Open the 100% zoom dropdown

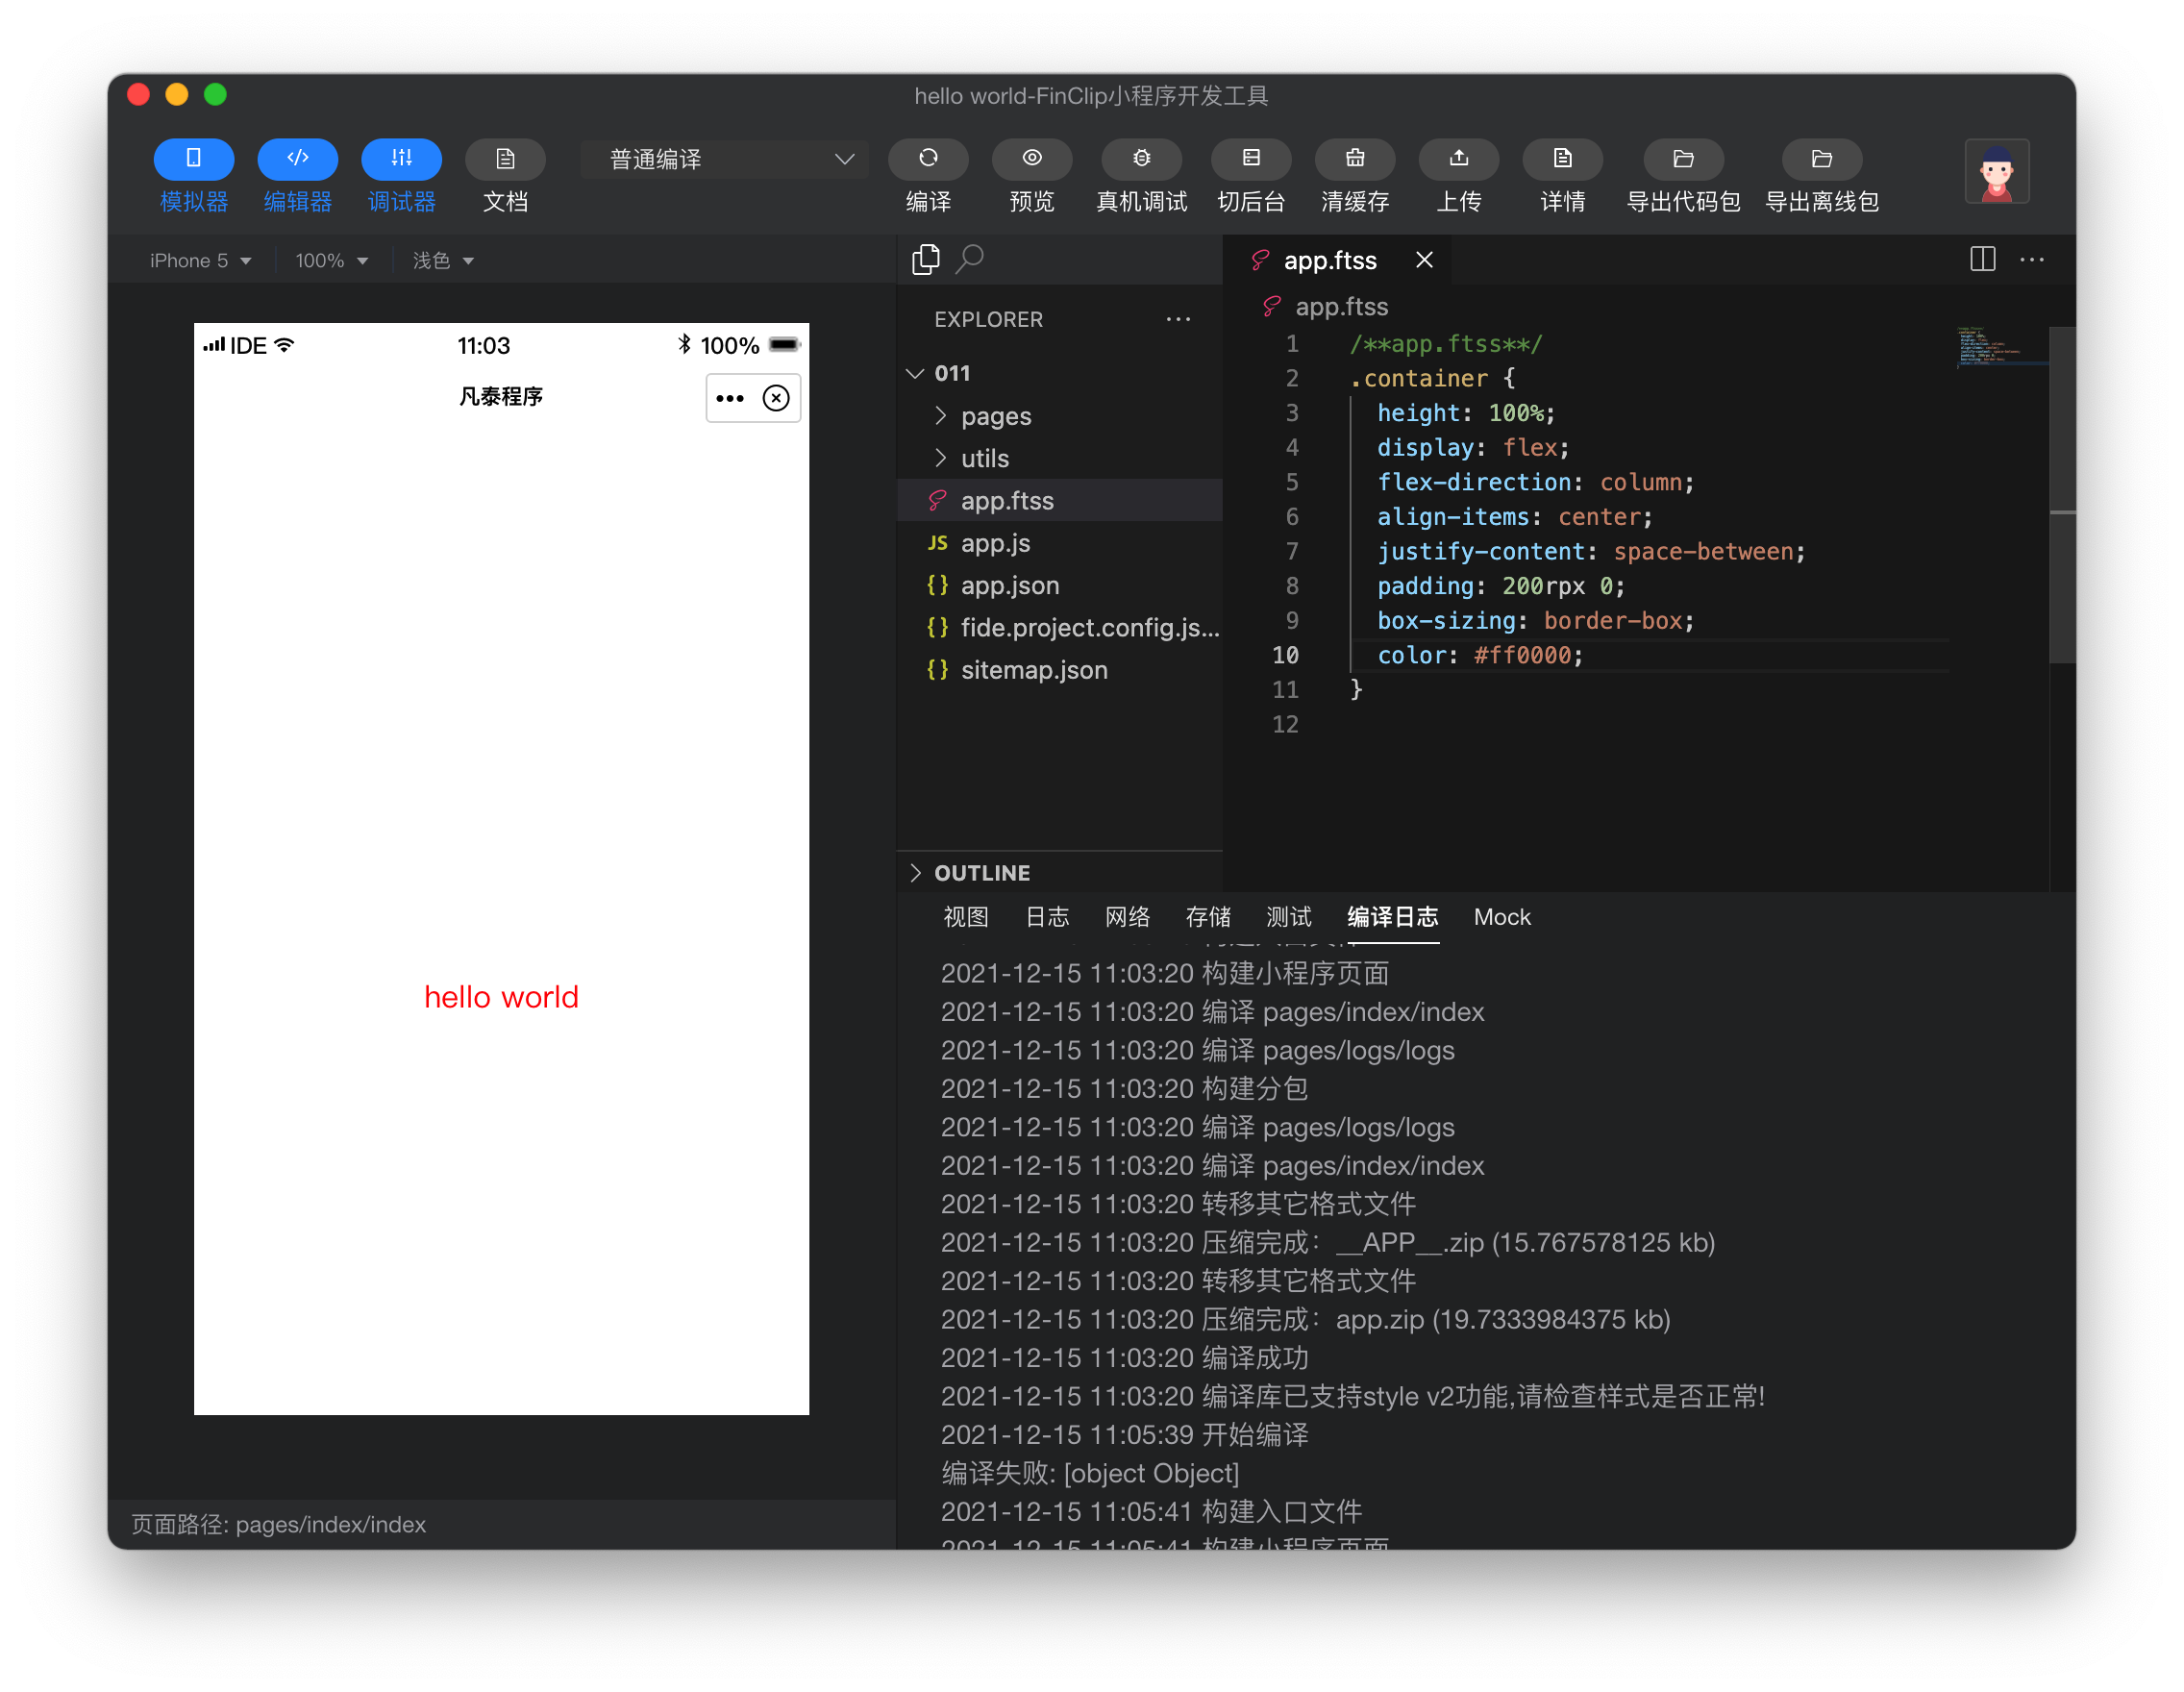click(331, 261)
